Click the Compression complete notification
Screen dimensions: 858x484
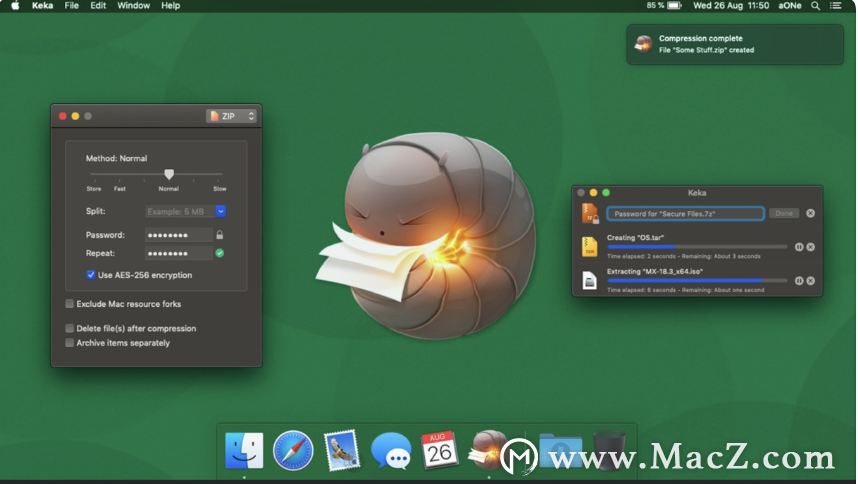pyautogui.click(x=735, y=44)
